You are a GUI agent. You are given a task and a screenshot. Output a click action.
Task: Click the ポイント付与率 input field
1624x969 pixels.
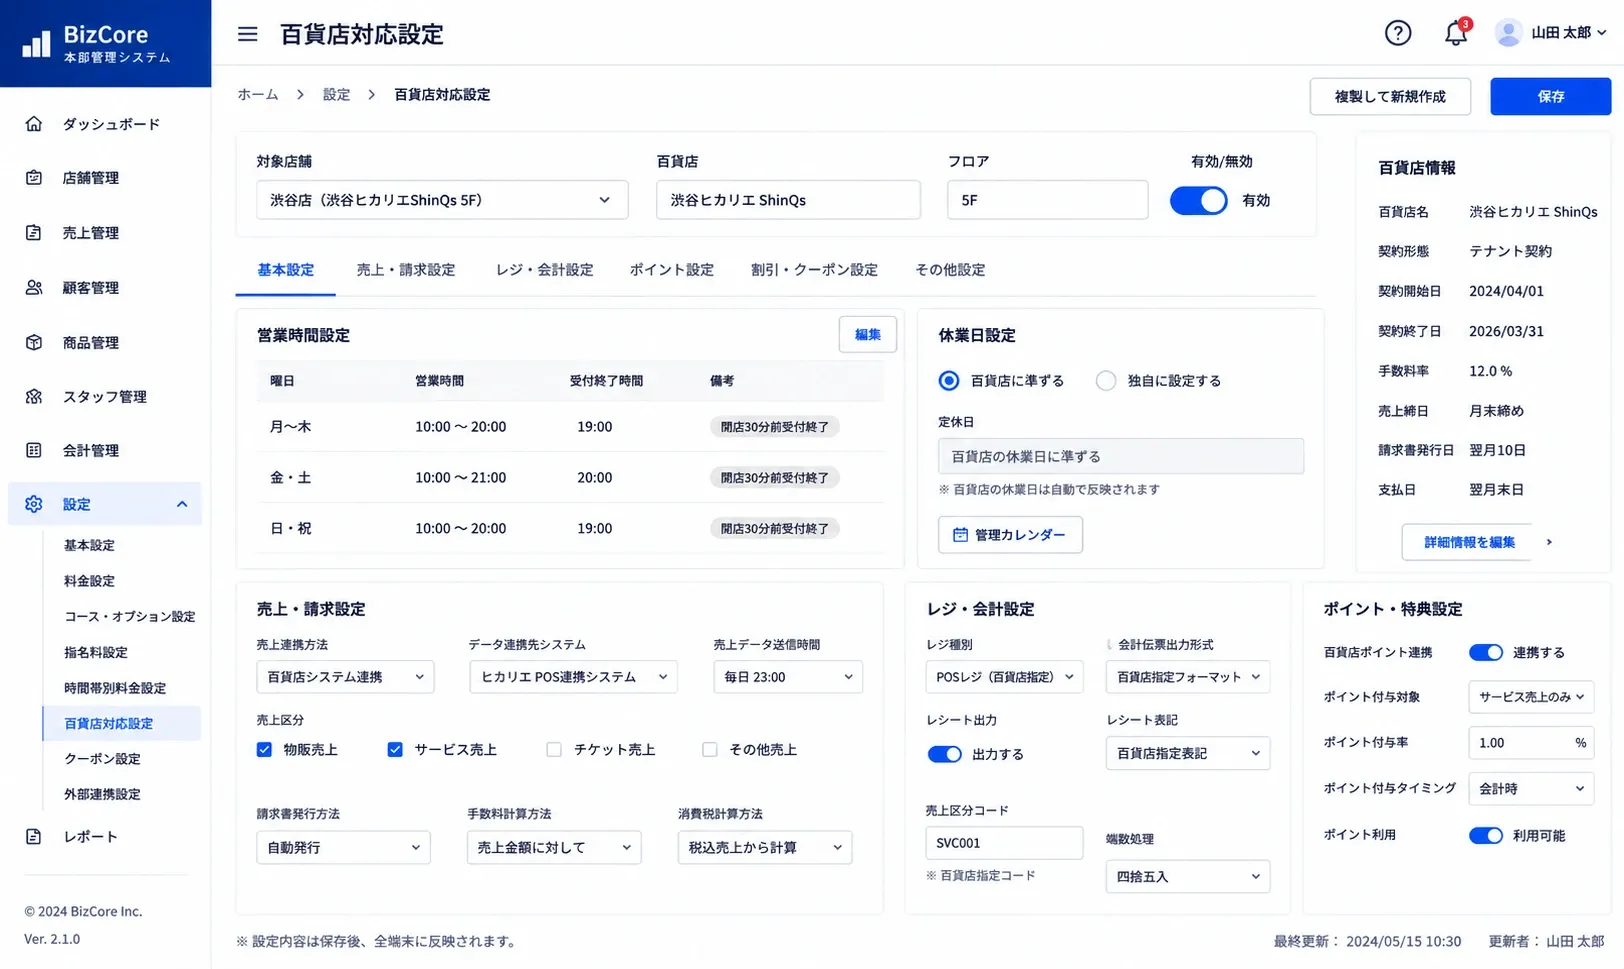pyautogui.click(x=1531, y=743)
